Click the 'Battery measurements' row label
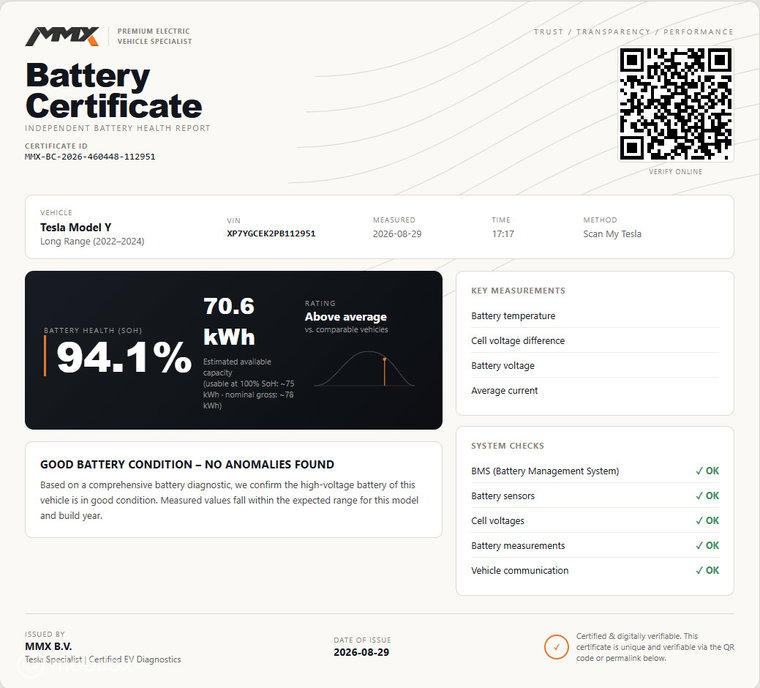 (518, 545)
